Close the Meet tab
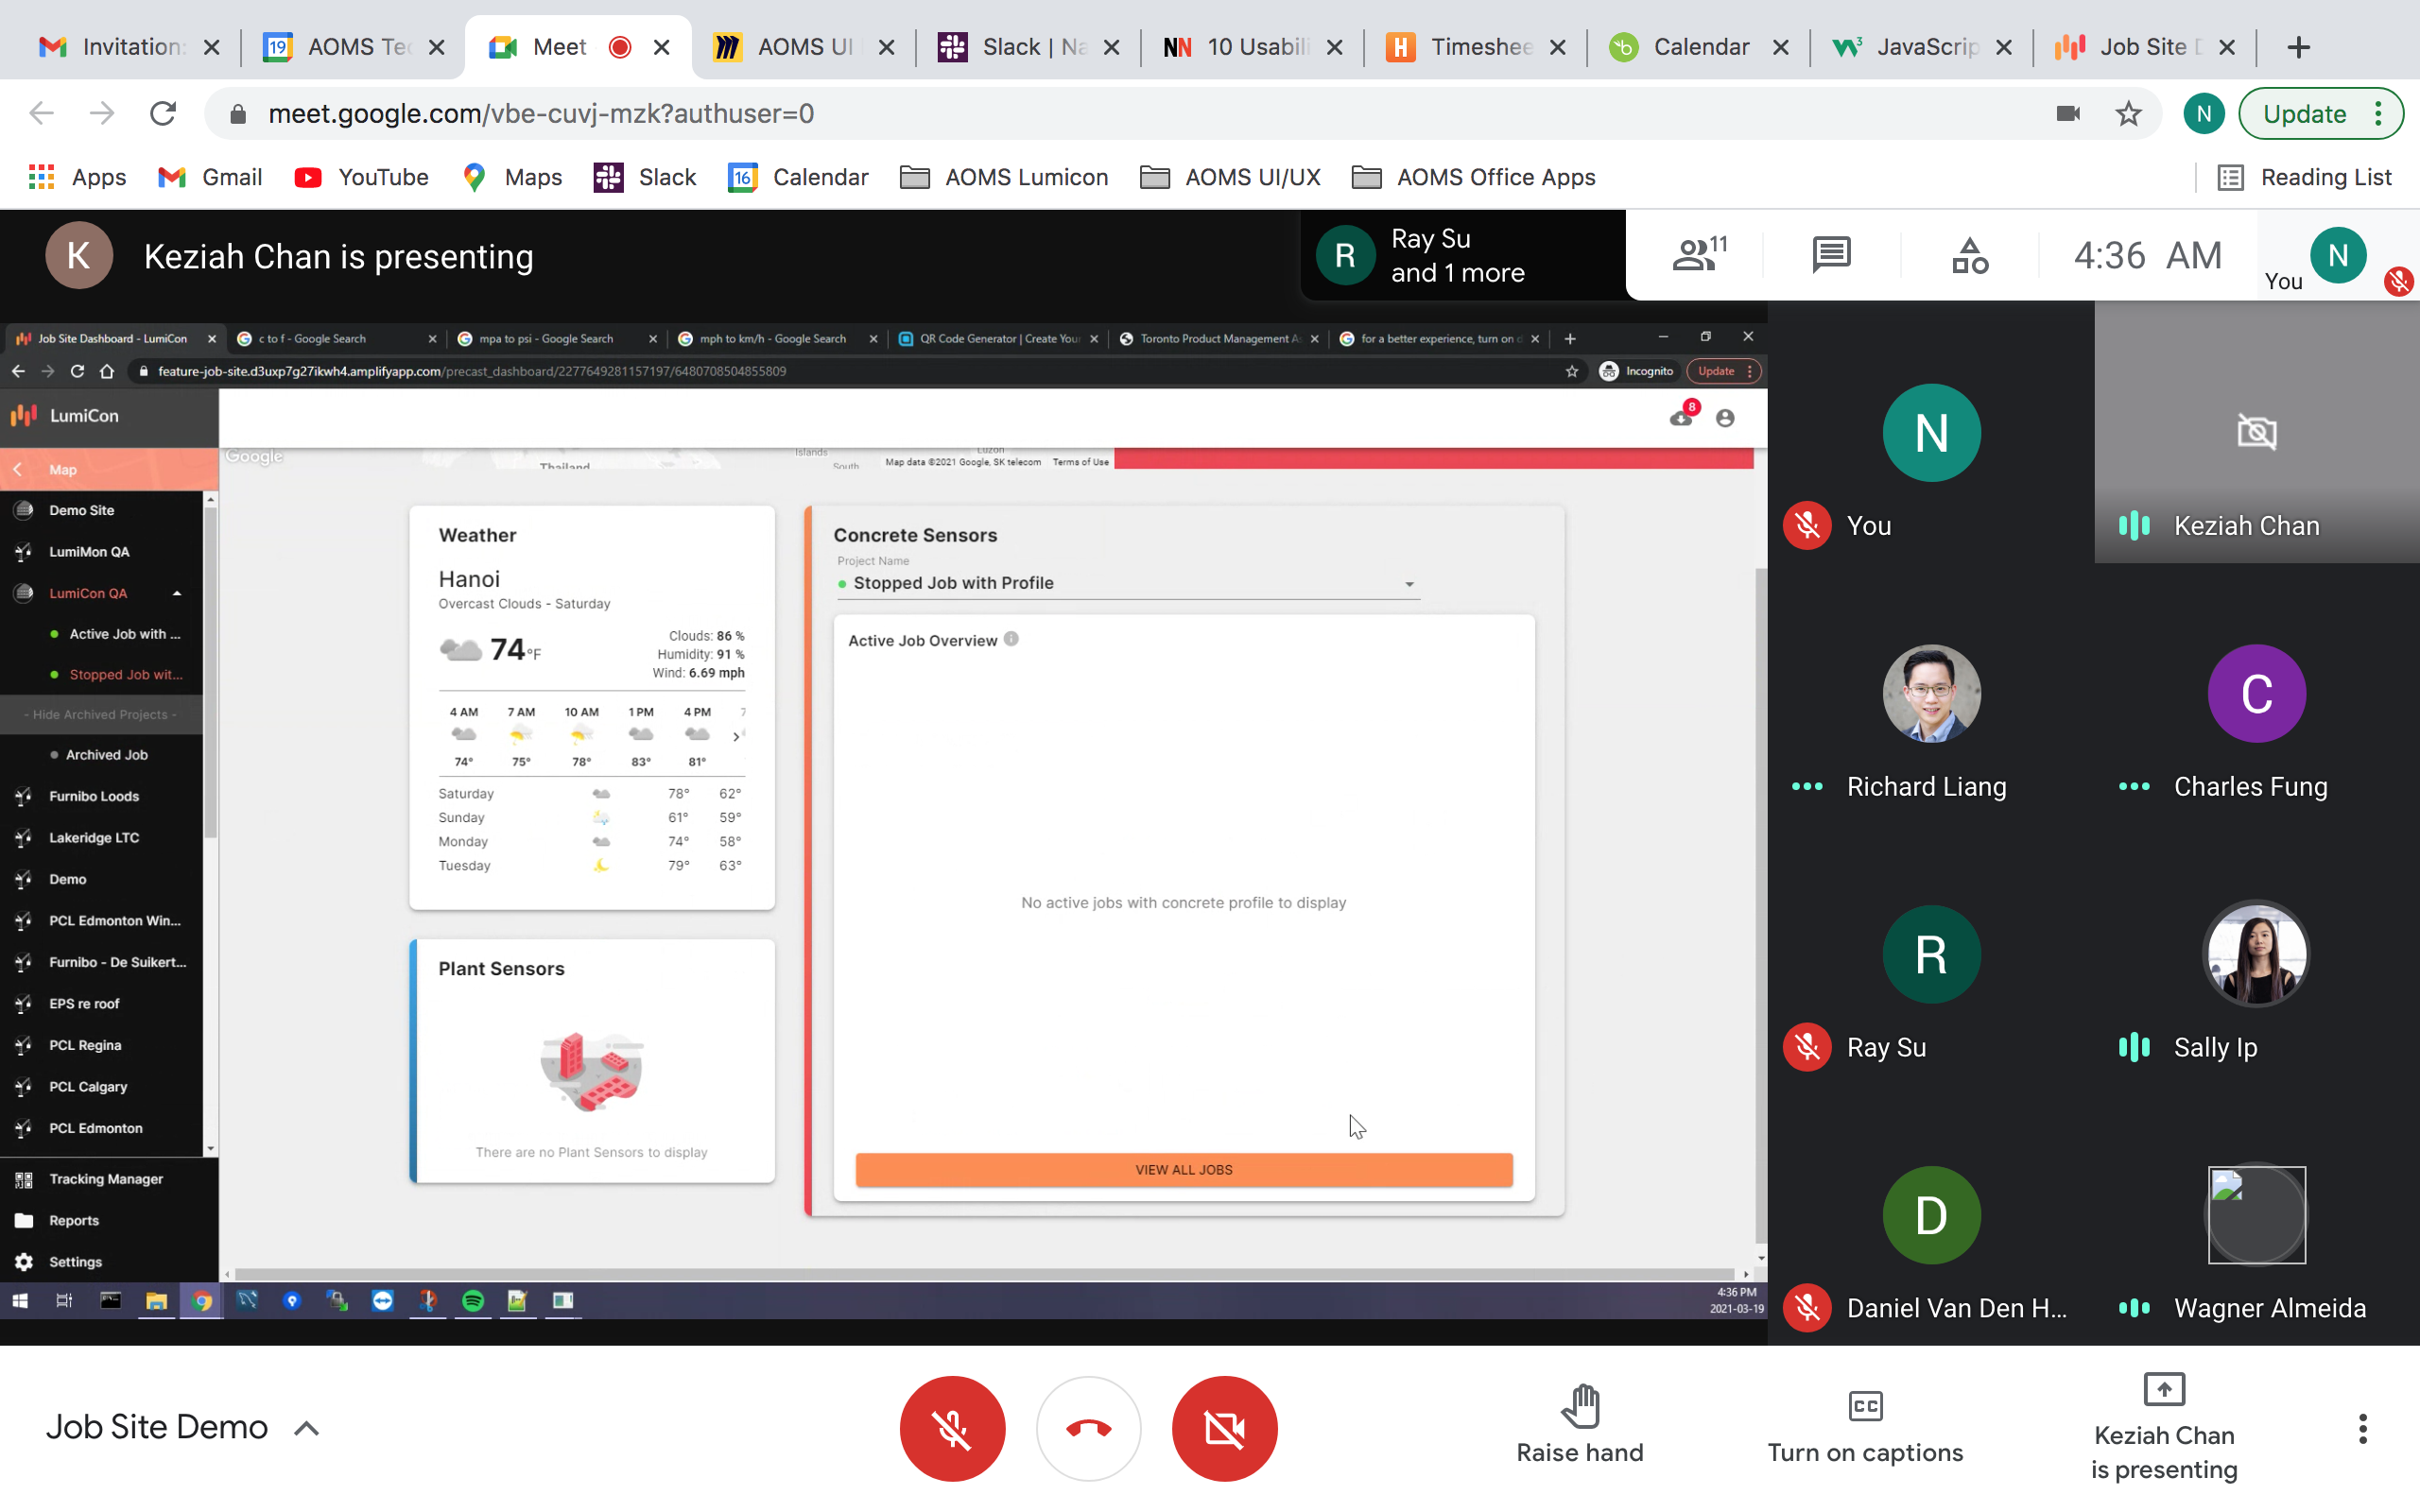This screenshot has height=1512, width=2420. (x=661, y=47)
